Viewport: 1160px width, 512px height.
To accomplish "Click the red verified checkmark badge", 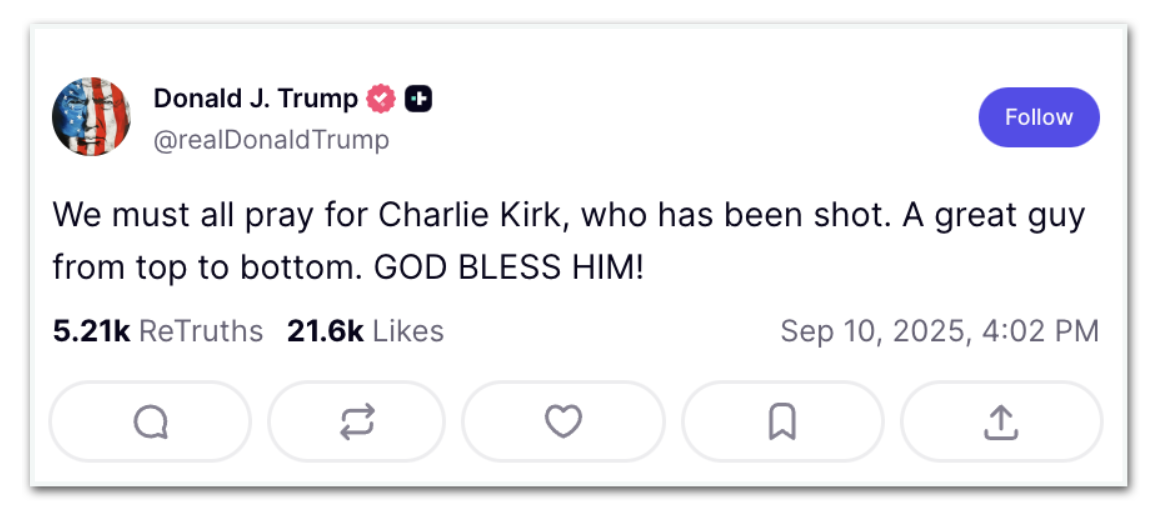I will click(381, 99).
